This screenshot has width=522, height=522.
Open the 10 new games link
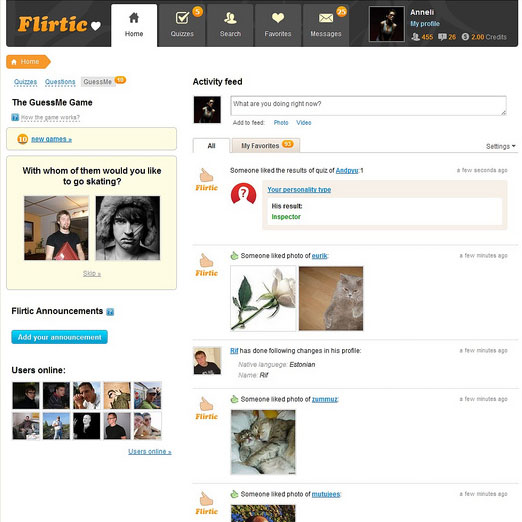(x=51, y=139)
